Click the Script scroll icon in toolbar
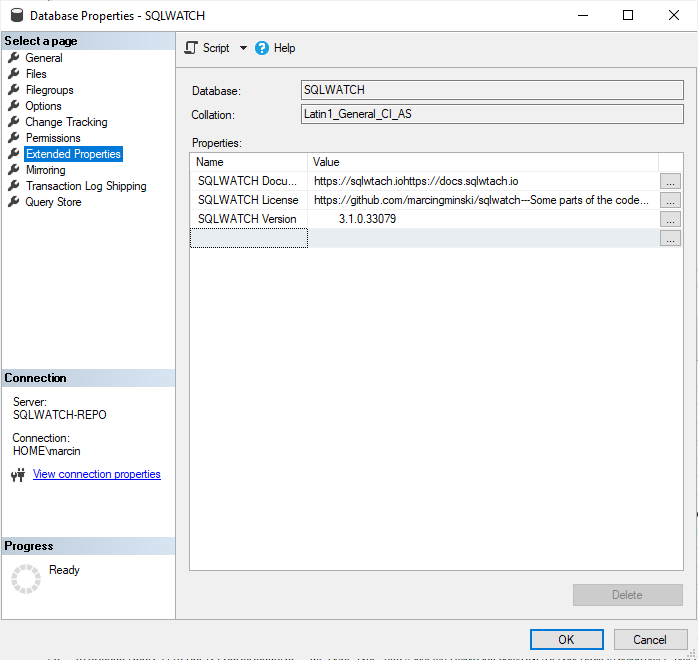 [x=191, y=48]
